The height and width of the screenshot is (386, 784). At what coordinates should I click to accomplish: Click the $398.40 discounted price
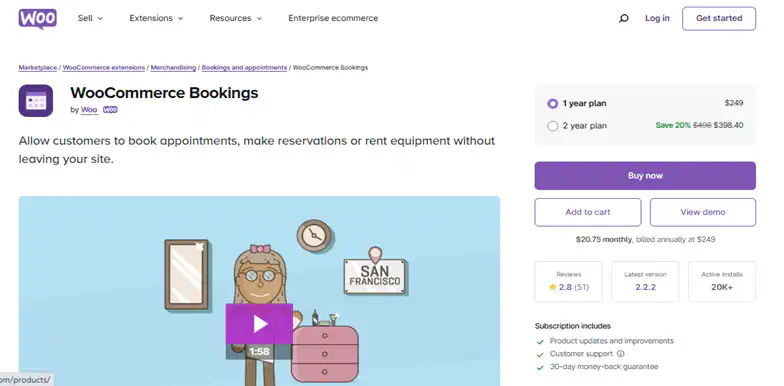pyautogui.click(x=728, y=125)
